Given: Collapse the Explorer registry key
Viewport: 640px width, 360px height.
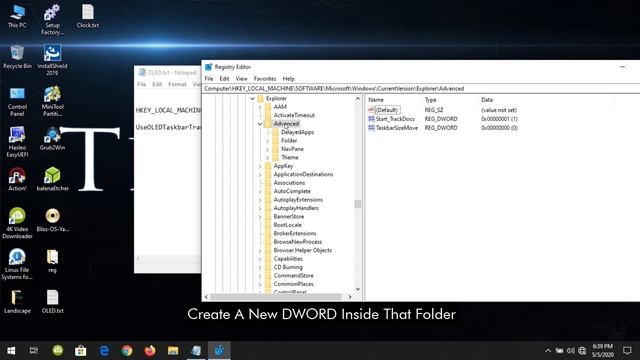Looking at the screenshot, I should coord(253,98).
